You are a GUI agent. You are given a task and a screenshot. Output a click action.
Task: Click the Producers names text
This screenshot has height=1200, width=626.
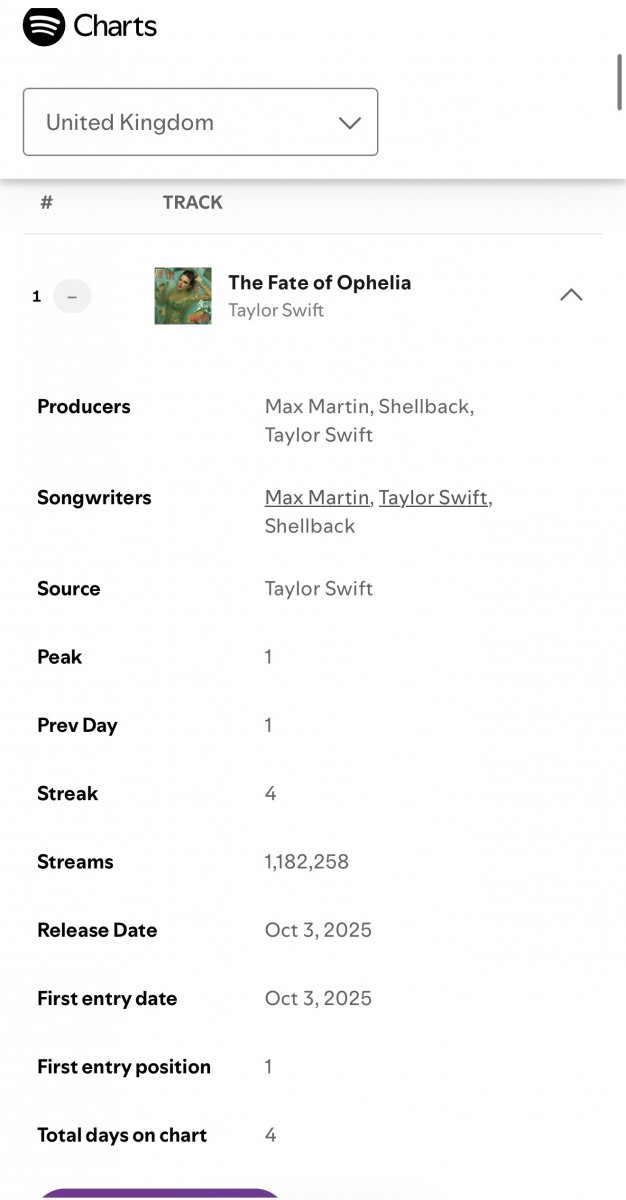pos(368,420)
